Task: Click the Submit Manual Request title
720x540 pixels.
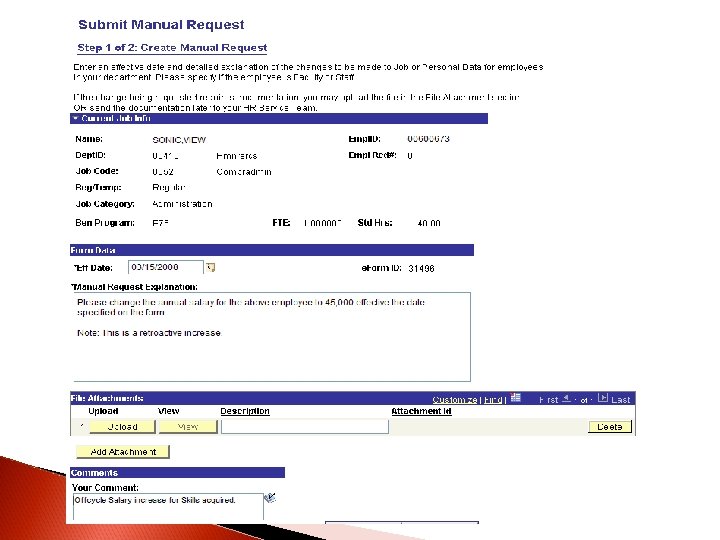Action: [x=161, y=24]
